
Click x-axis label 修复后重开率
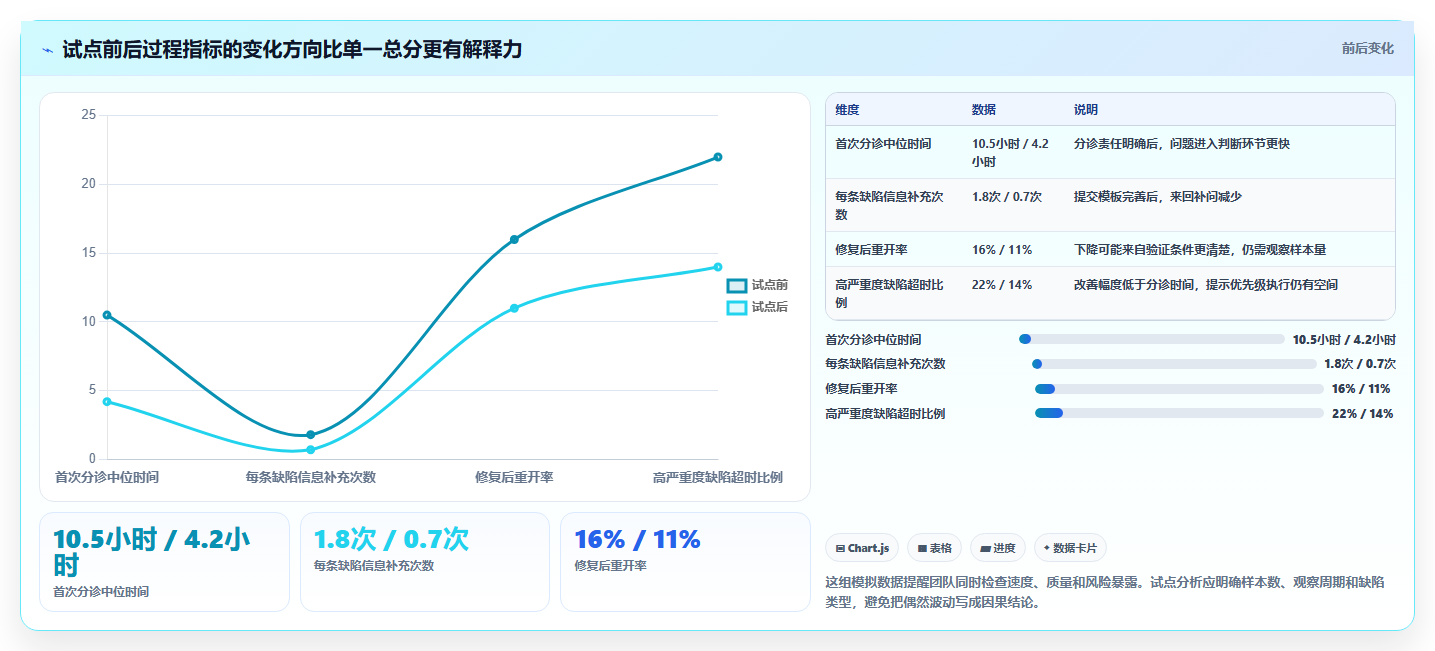click(x=514, y=477)
